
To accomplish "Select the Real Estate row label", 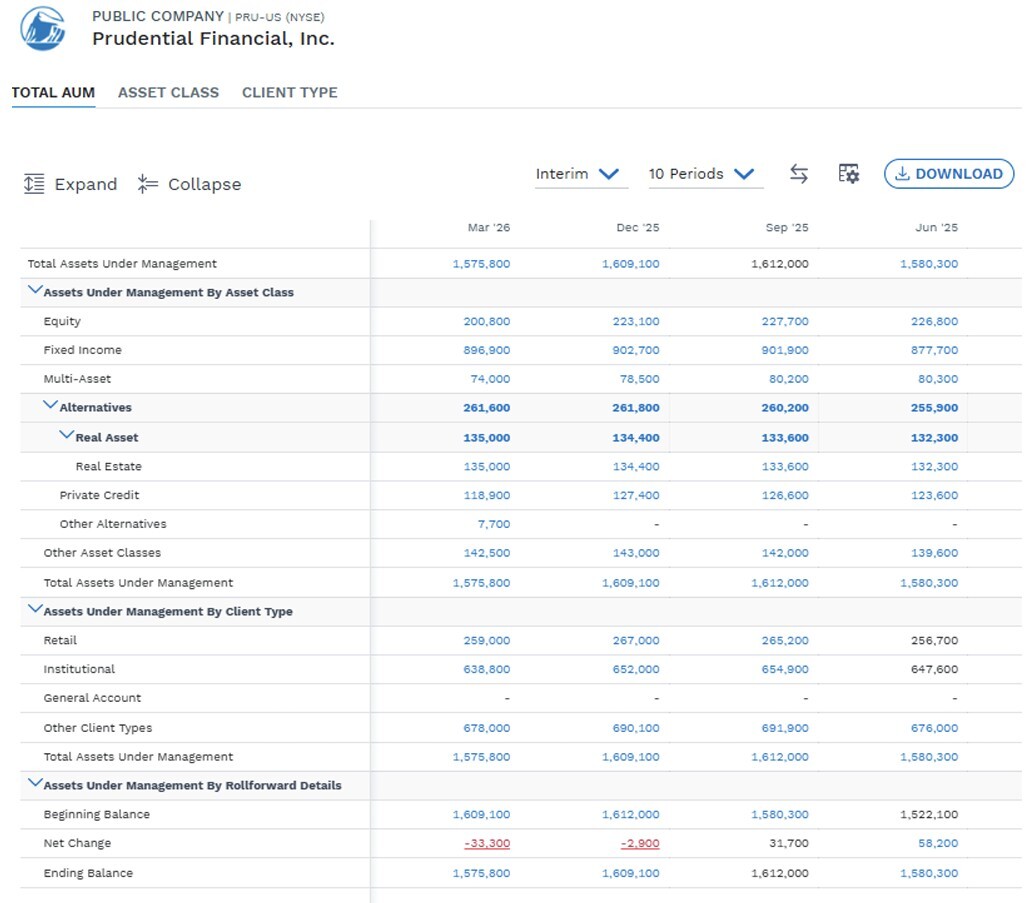I will pyautogui.click(x=108, y=466).
